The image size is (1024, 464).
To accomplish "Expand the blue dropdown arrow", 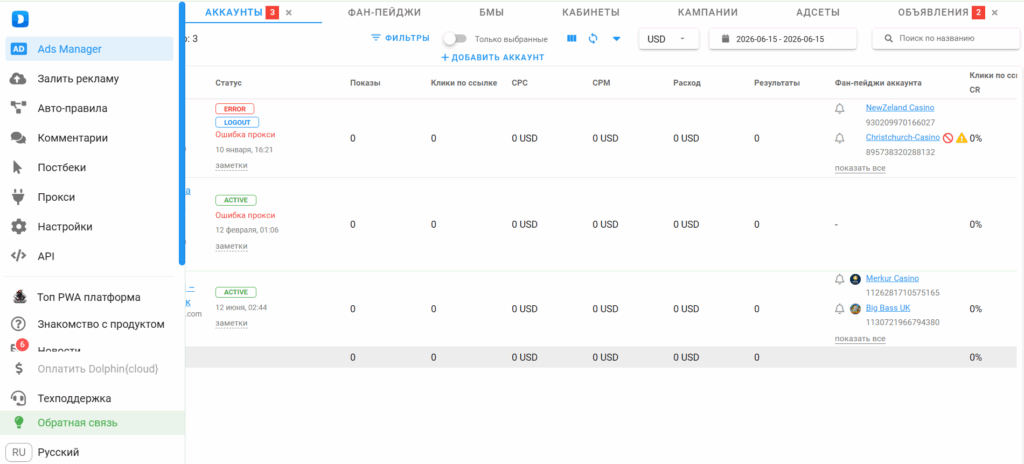I will click(616, 39).
